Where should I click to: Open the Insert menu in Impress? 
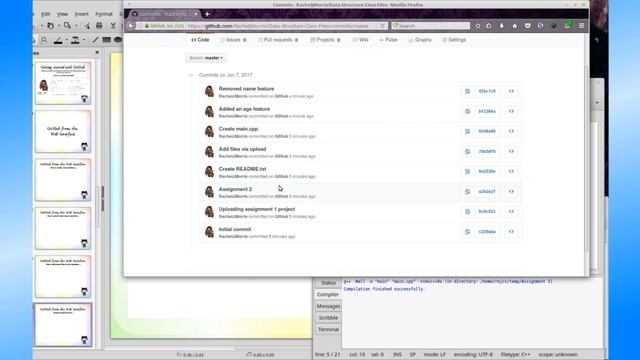81,14
